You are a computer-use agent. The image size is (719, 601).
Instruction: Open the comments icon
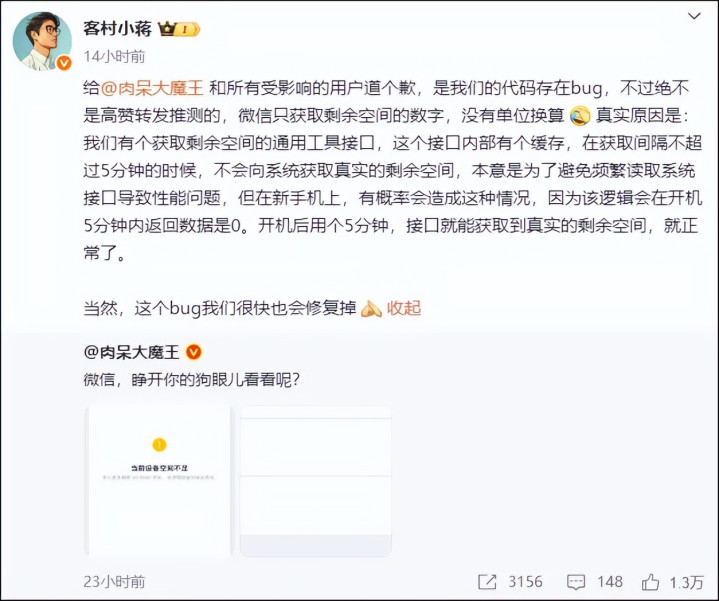pos(576,582)
